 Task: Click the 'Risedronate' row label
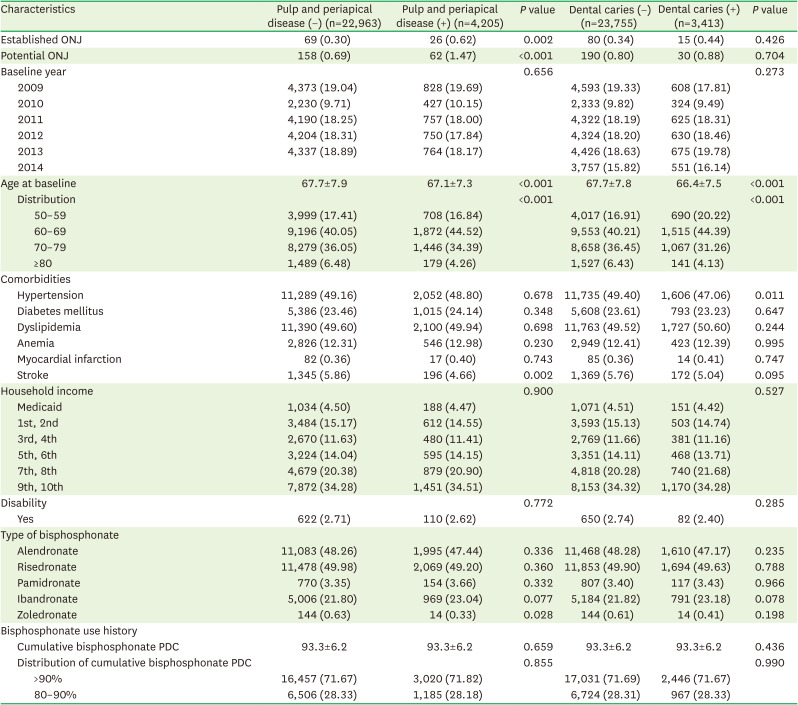tap(46, 567)
